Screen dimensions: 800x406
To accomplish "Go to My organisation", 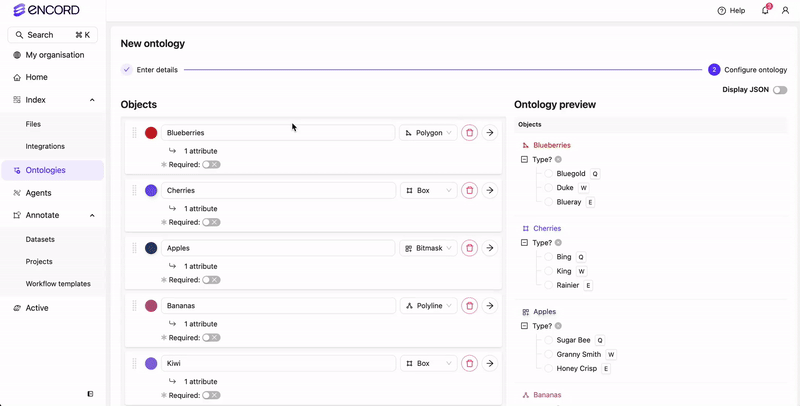I will [53, 55].
